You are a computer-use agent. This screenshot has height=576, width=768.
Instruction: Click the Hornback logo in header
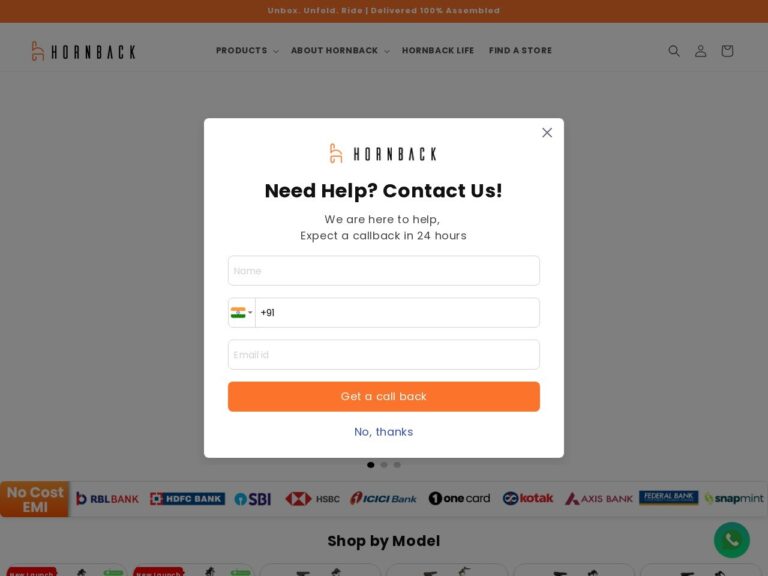(83, 51)
